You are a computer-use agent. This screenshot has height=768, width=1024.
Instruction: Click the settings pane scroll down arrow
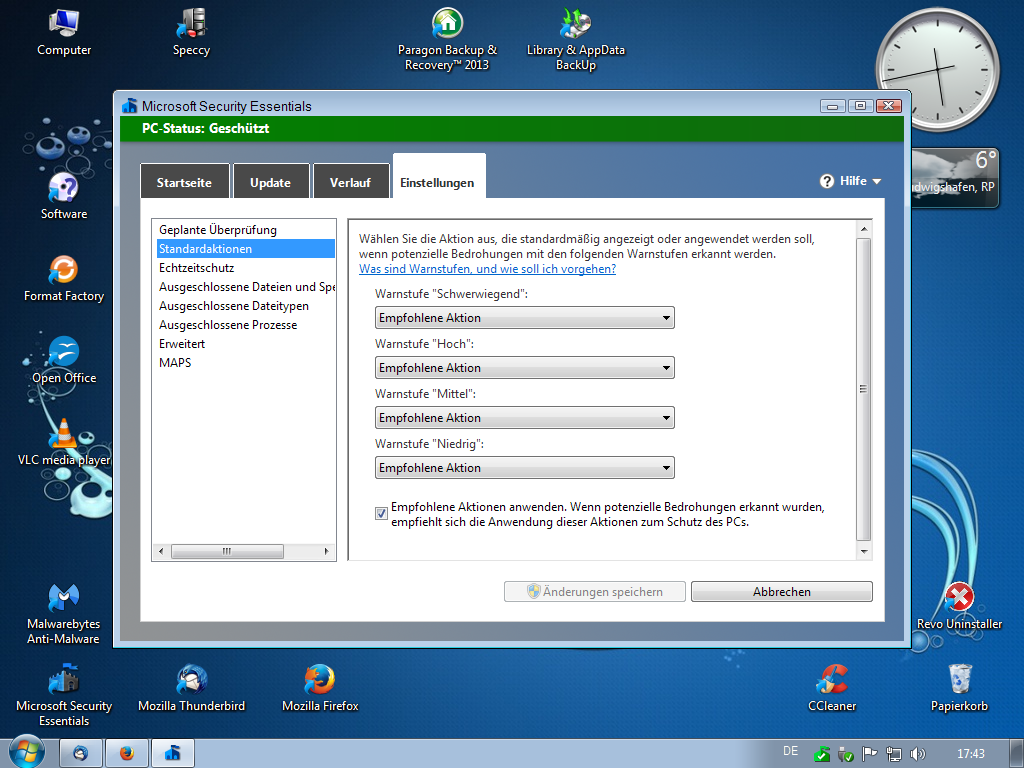pos(863,552)
